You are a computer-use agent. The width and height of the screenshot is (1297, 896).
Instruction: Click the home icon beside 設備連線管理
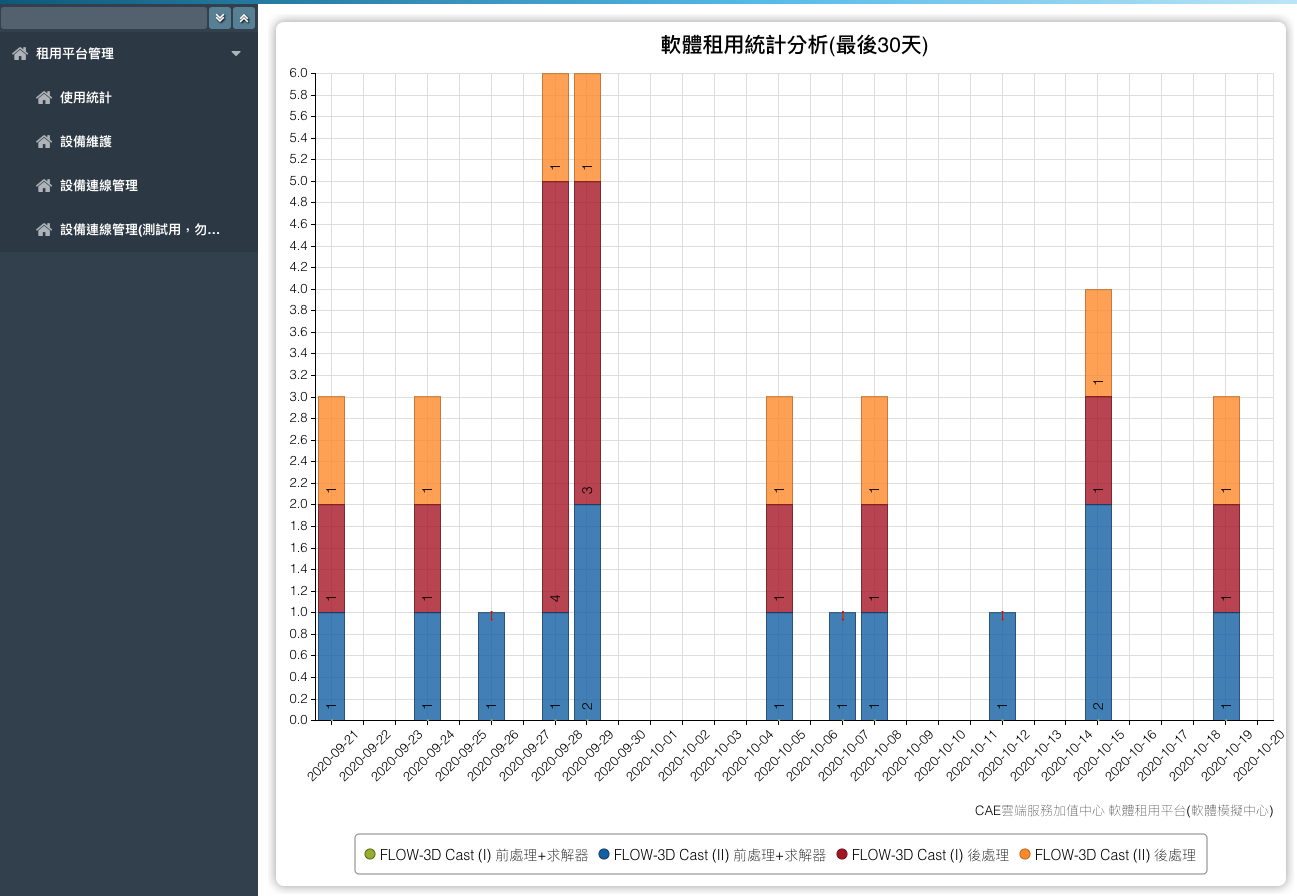tap(44, 186)
